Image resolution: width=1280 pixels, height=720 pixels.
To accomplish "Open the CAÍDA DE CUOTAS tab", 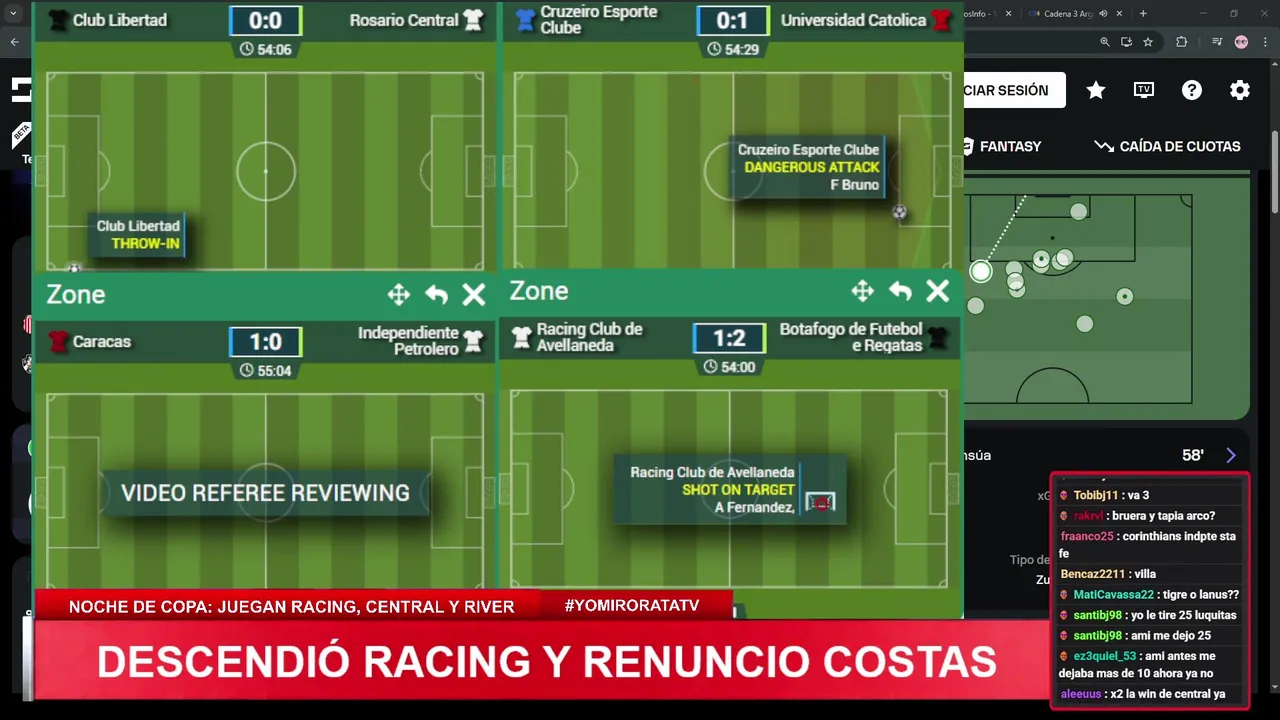I will point(1167,146).
